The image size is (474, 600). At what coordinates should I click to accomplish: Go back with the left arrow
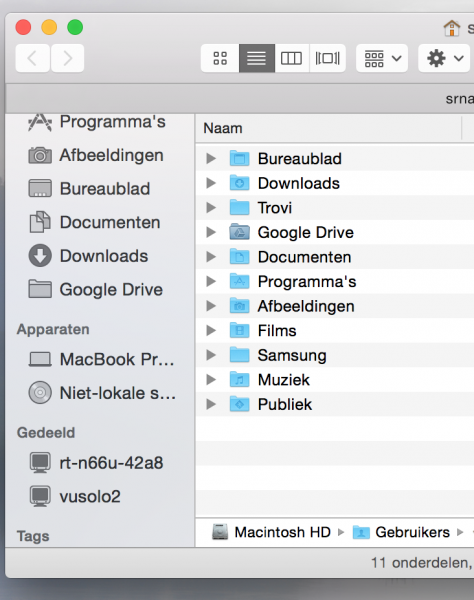coord(33,58)
